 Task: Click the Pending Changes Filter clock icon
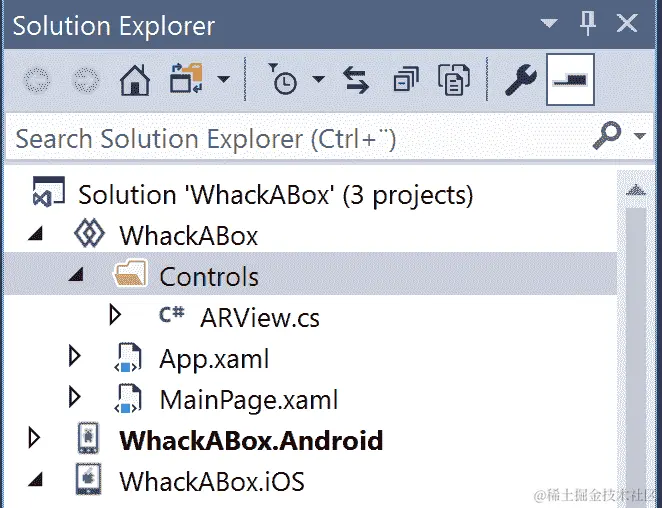pos(282,79)
